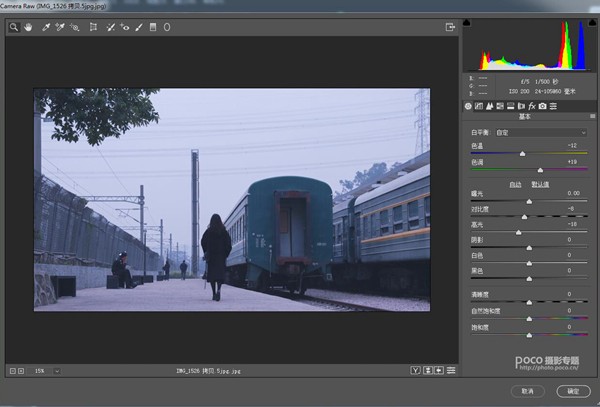Toggle highlight clipping warning in histogram
This screenshot has height=407, width=600.
click(x=592, y=23)
